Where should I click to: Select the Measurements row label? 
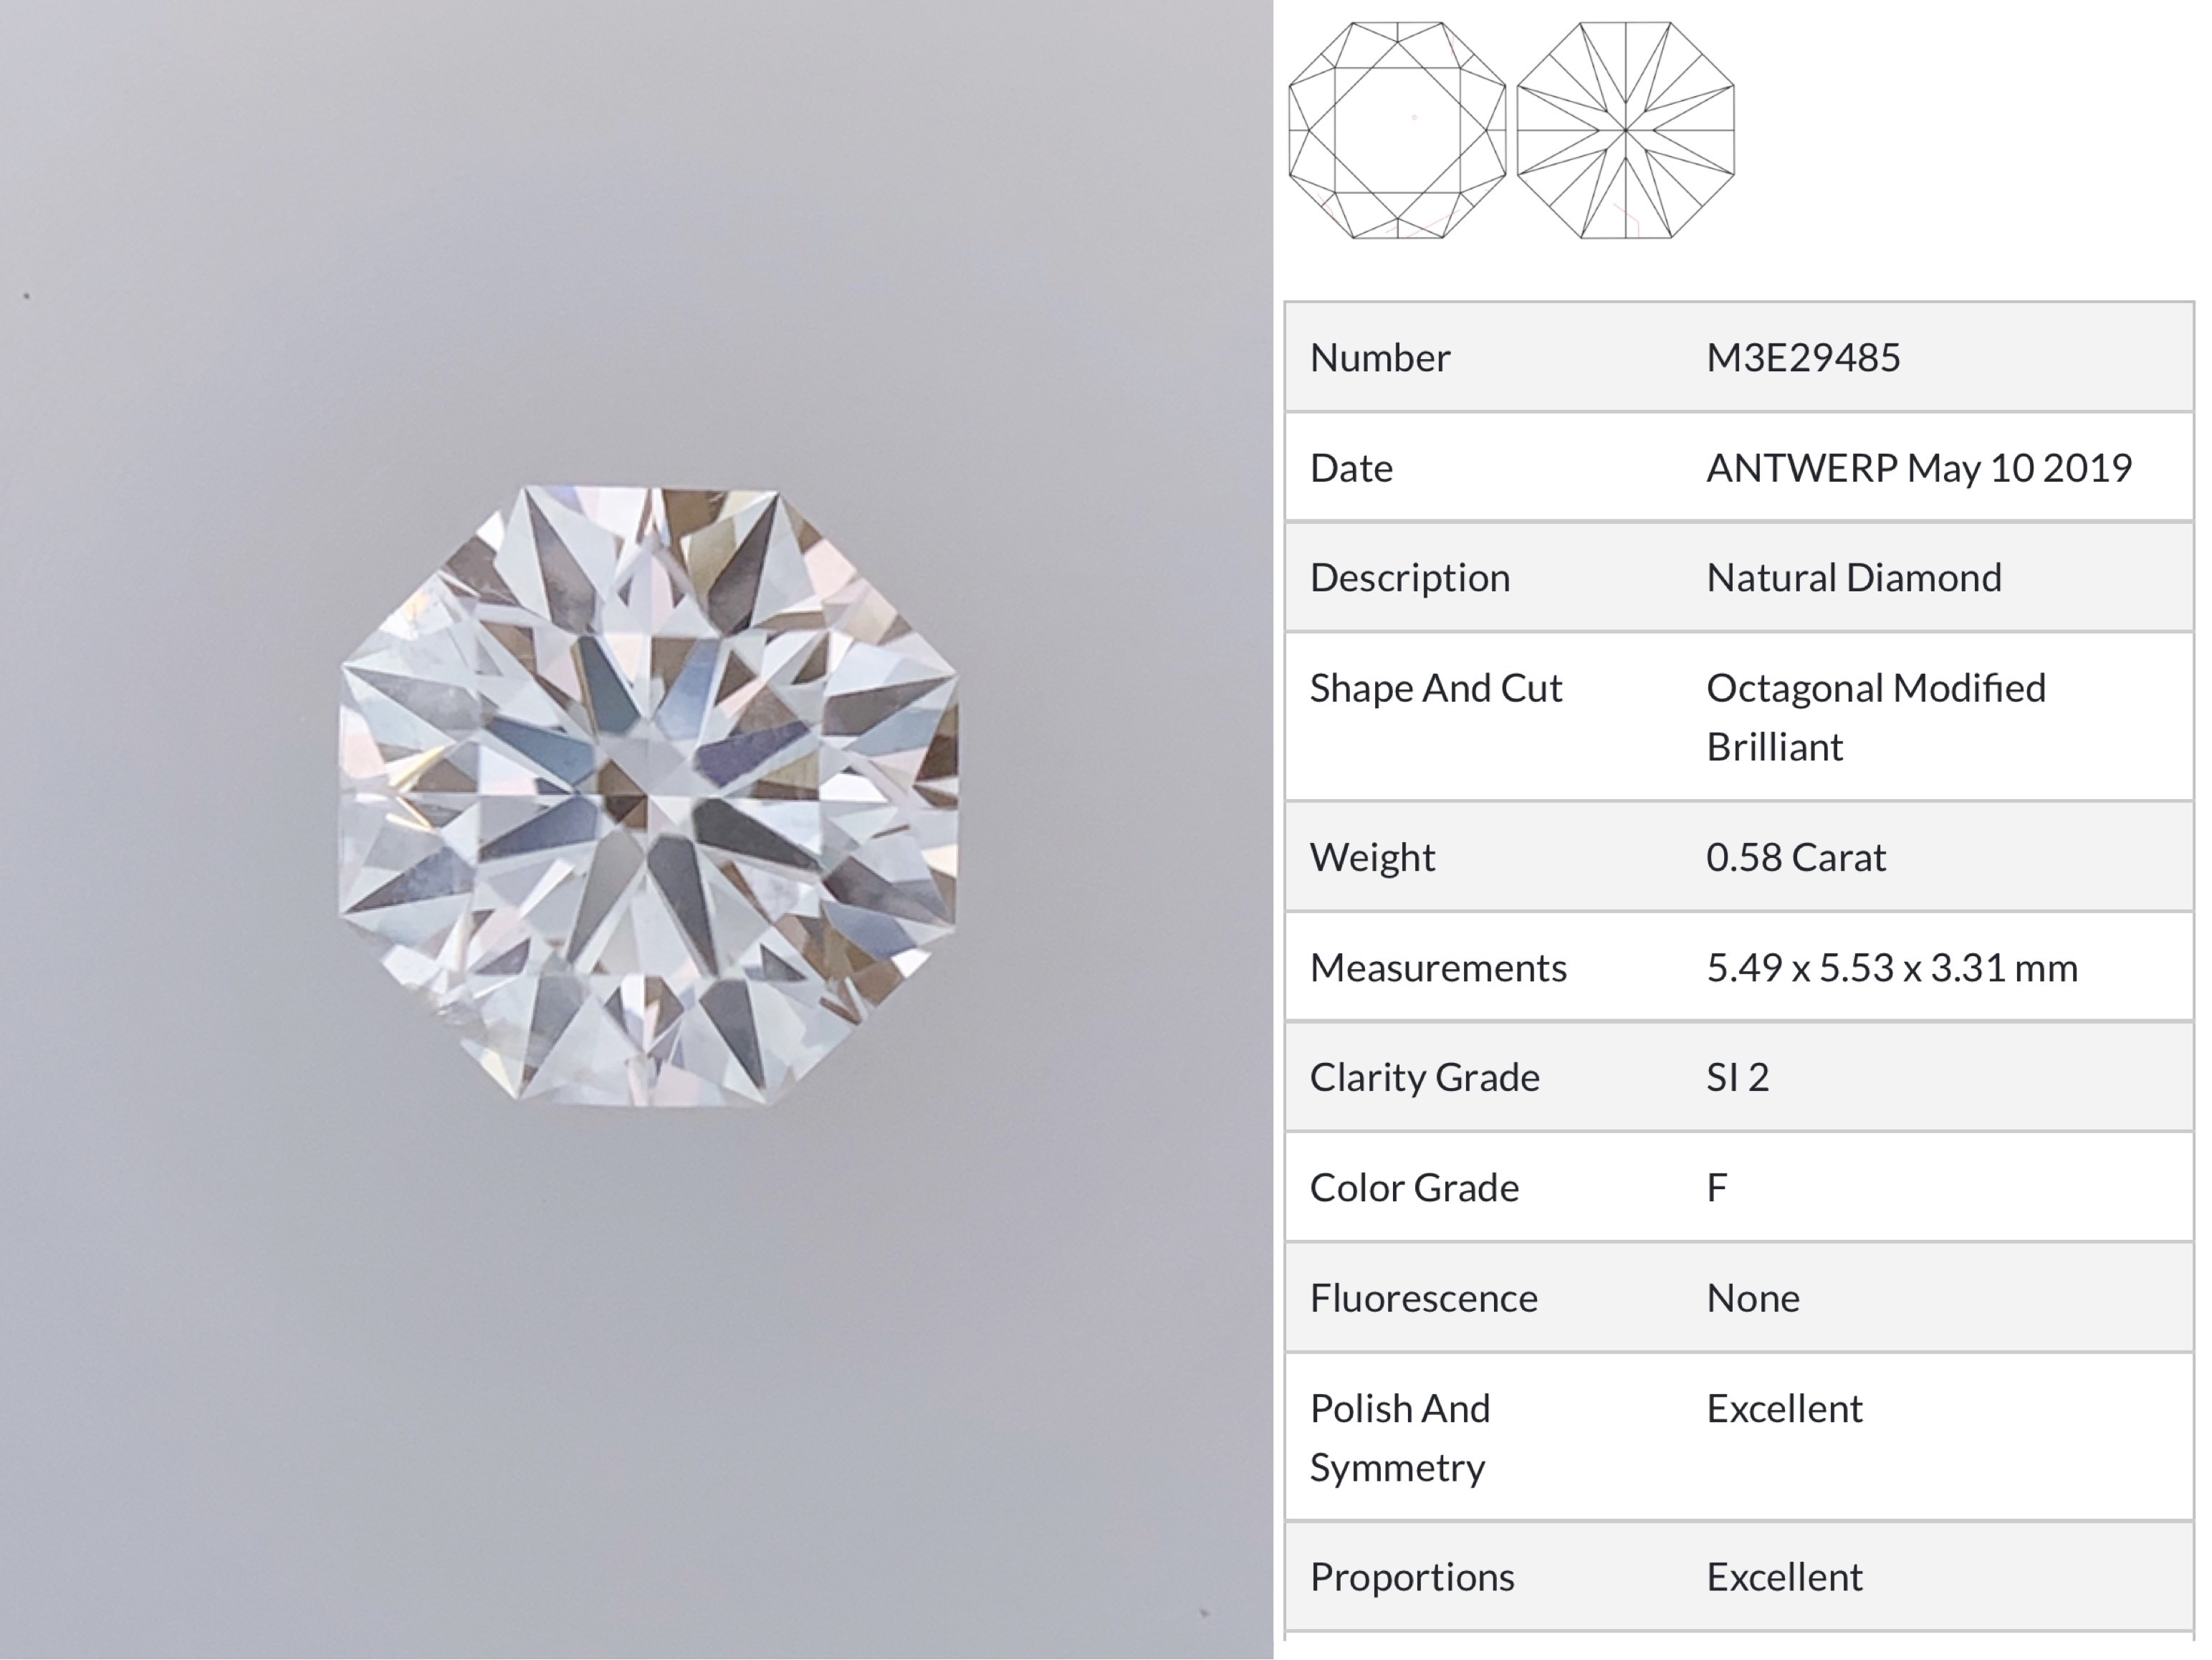click(x=1437, y=968)
